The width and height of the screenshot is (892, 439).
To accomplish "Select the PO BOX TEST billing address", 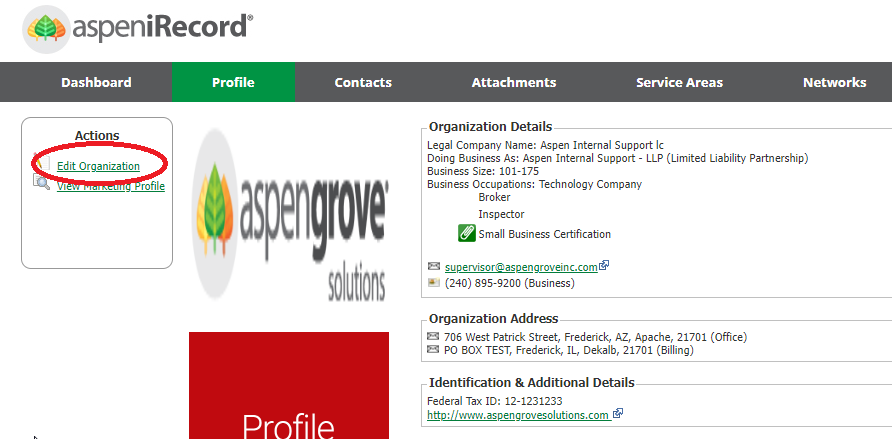I will coord(569,350).
